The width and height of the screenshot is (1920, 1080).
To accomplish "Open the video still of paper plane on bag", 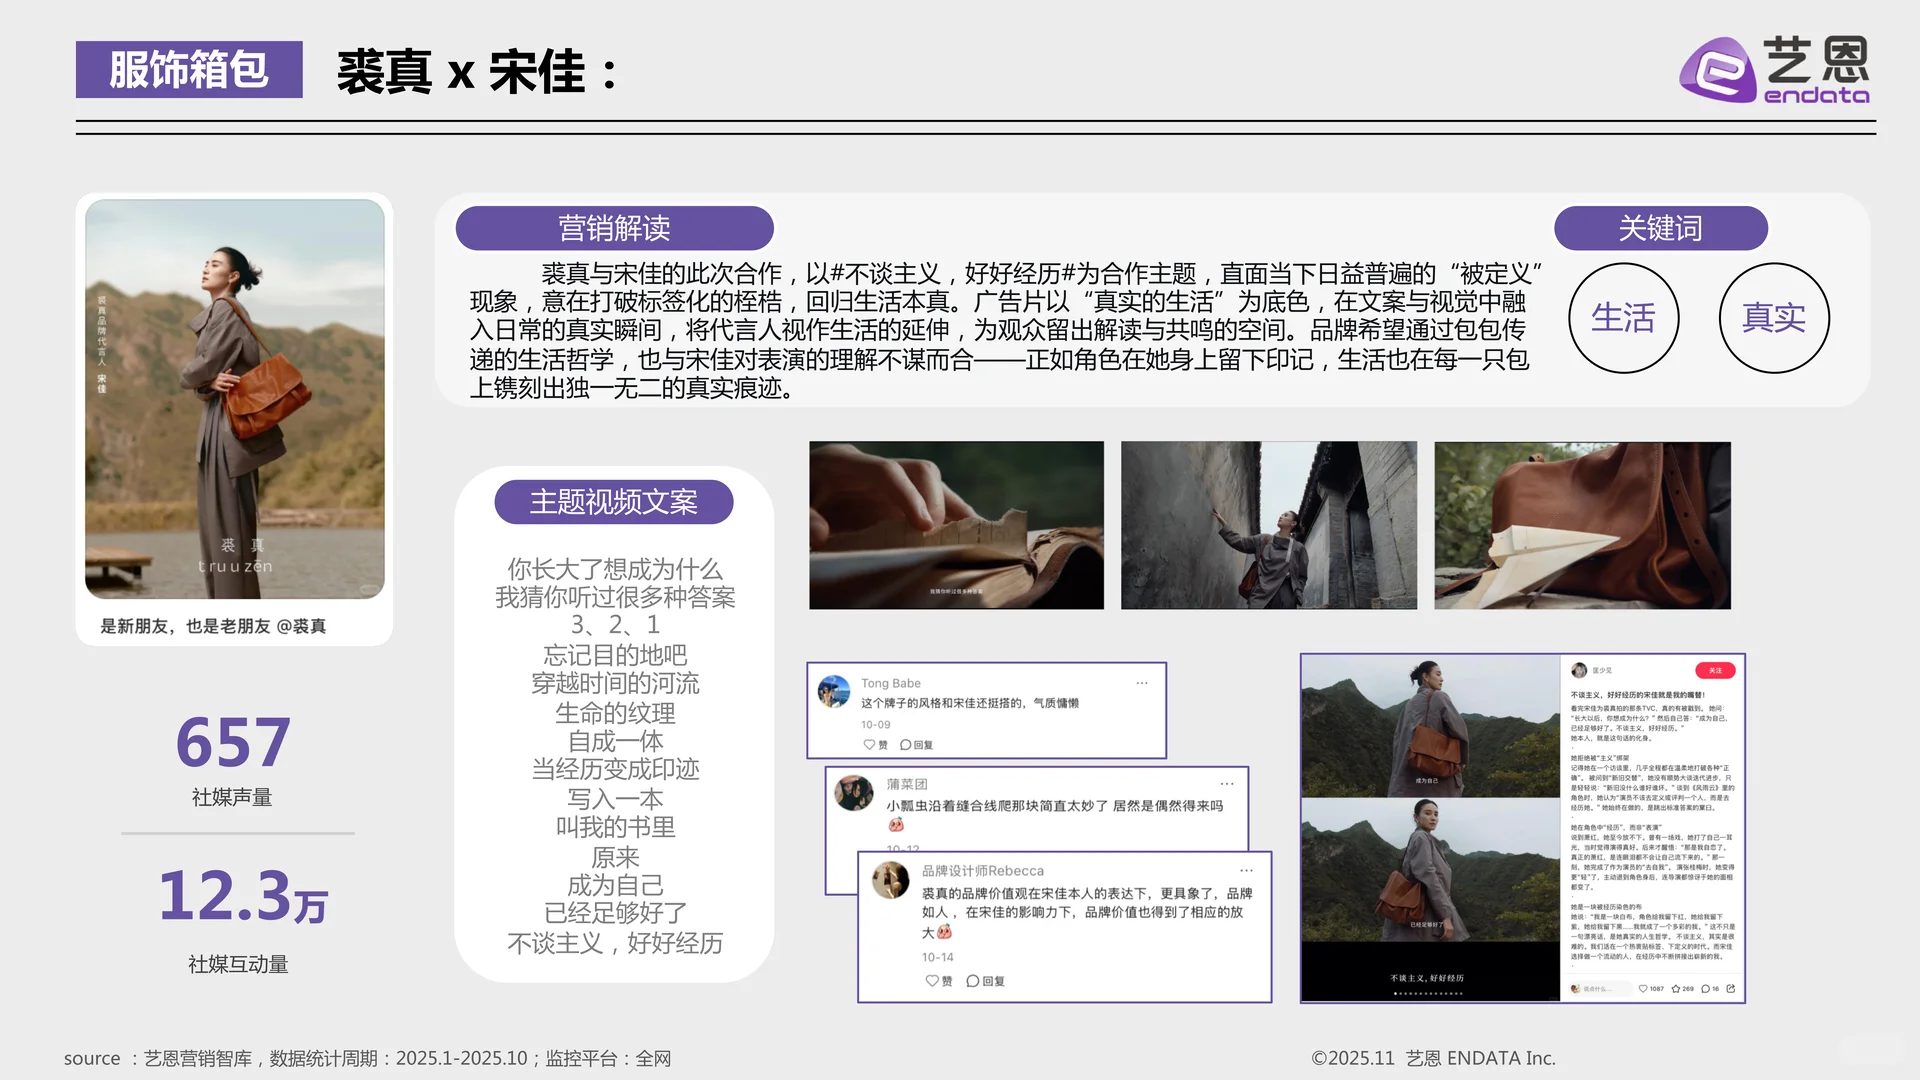I will (1582, 525).
